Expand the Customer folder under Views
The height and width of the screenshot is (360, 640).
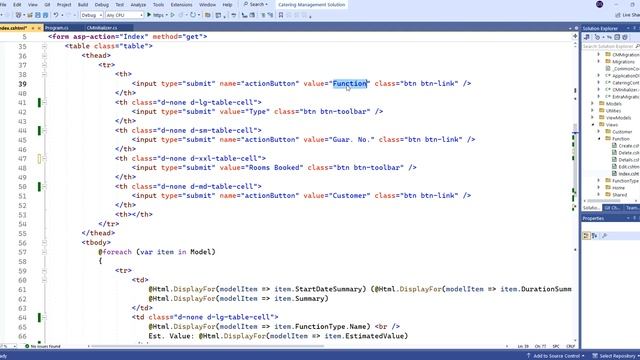(599, 132)
